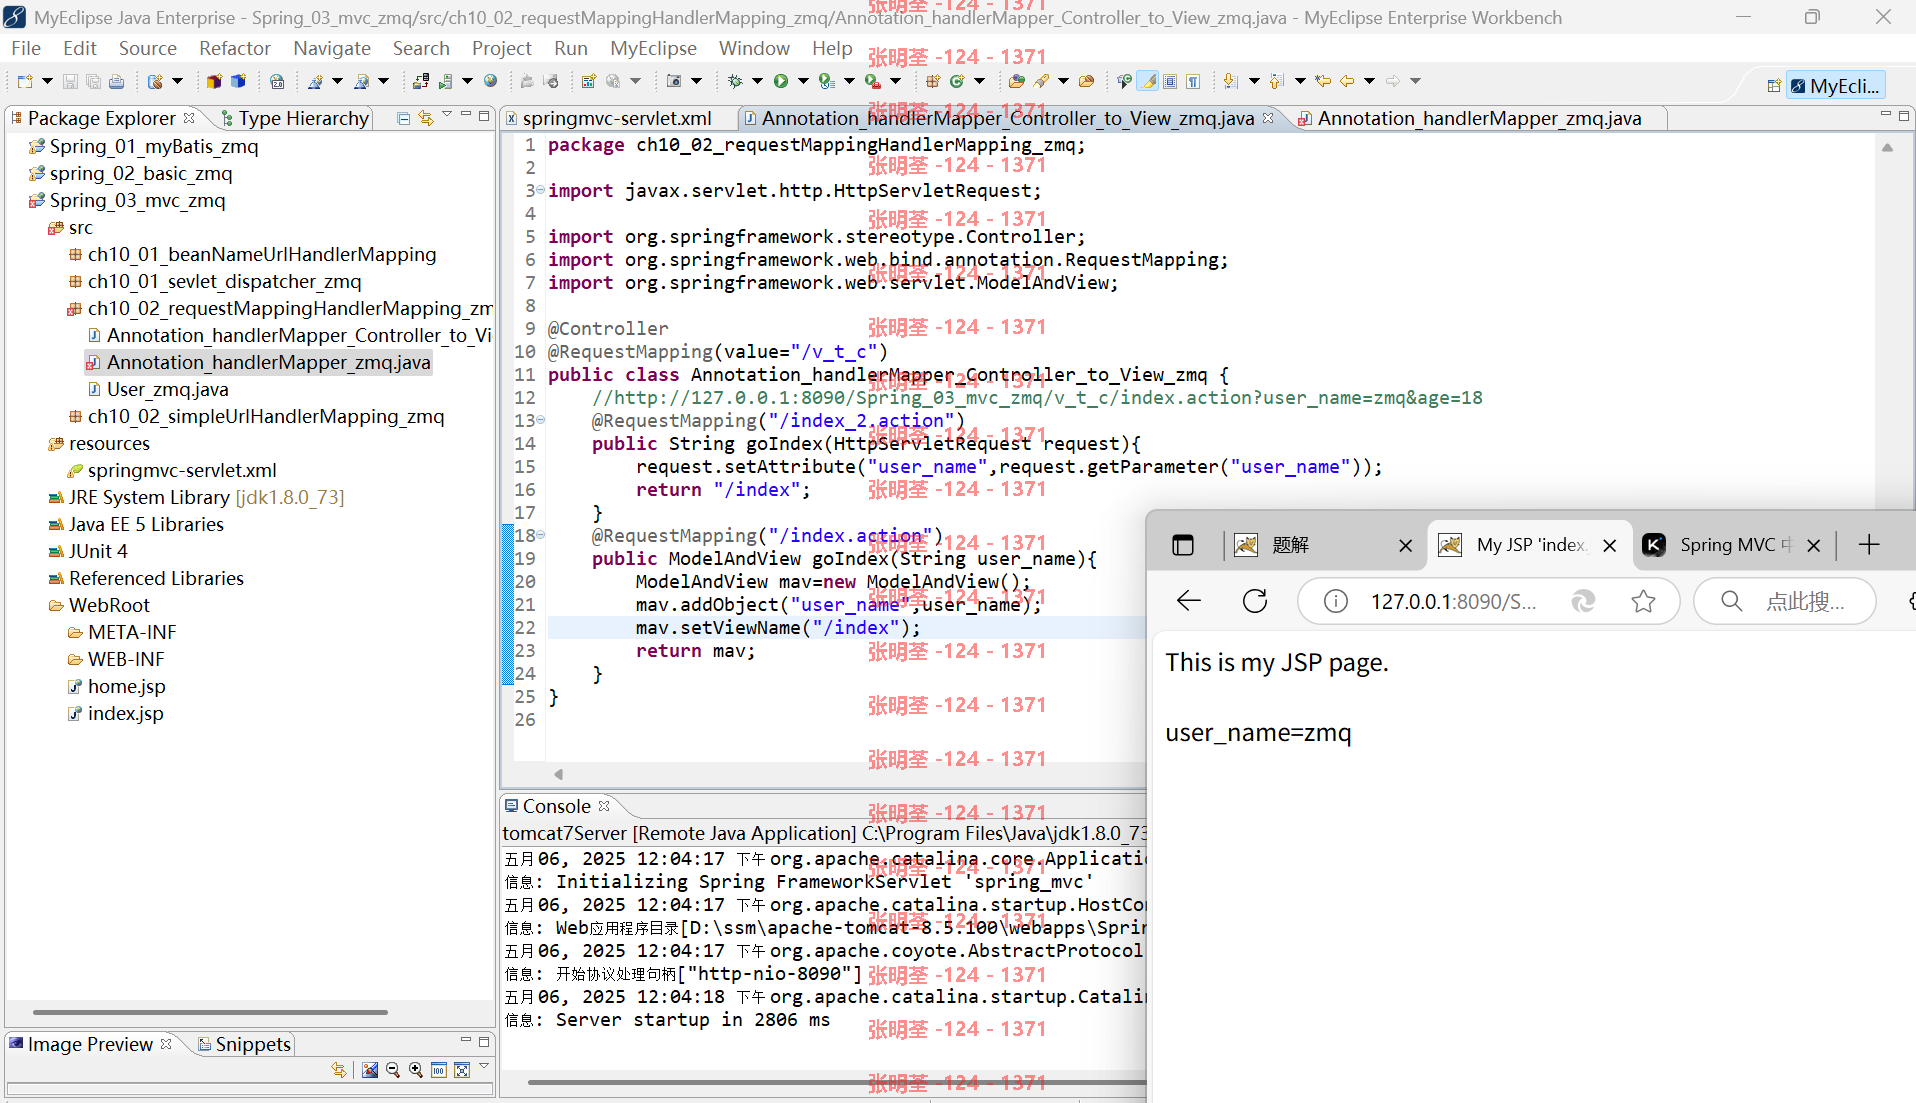Viewport: 1916px width, 1103px height.
Task: Open dropdown arrow next to Run icon
Action: pos(803,82)
